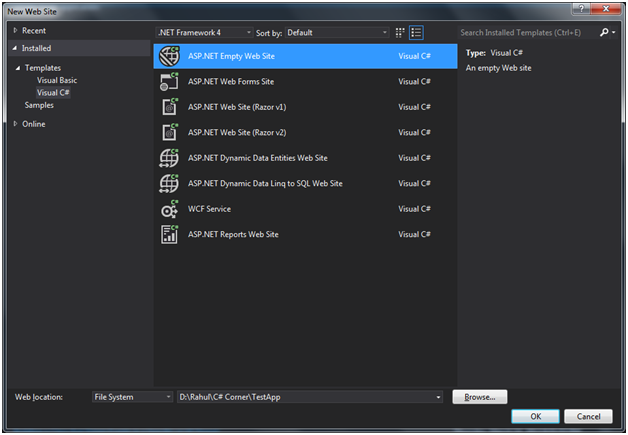628x435 pixels.
Task: Select ASP.NET Web Site (Razor v2) name
Action: click(237, 133)
